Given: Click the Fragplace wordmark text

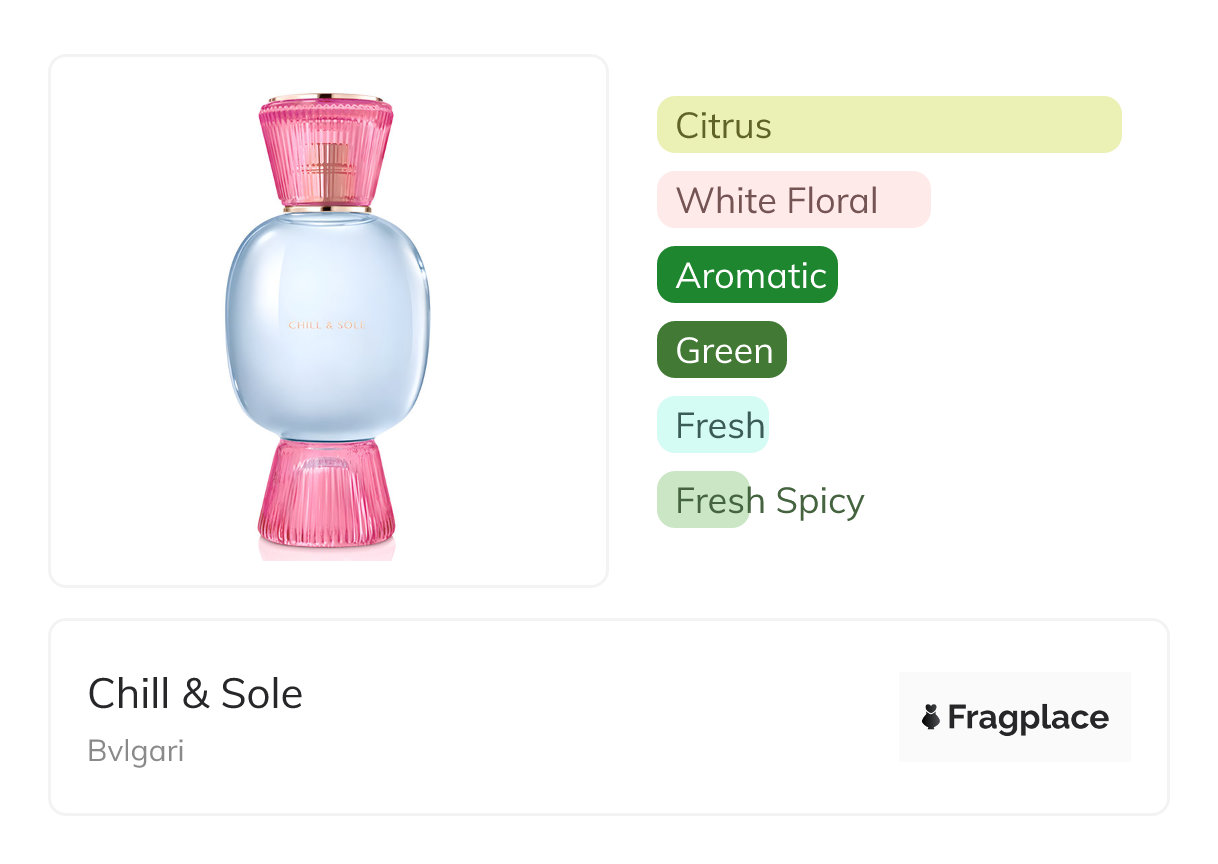Looking at the screenshot, I should pos(1028,717).
